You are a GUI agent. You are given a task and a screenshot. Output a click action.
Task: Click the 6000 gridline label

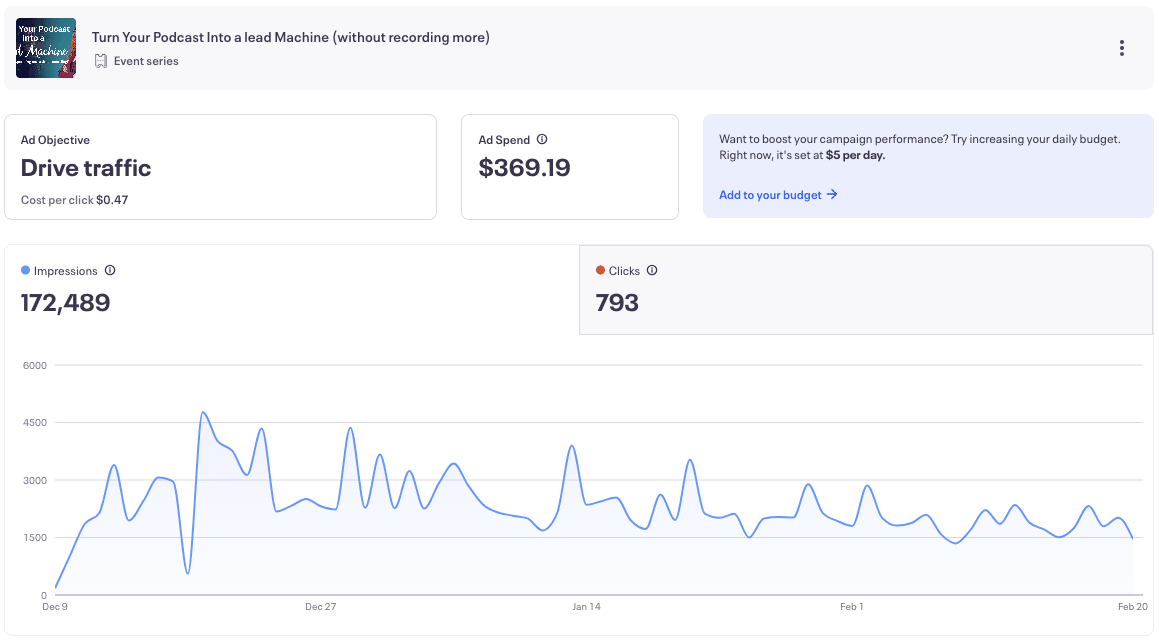coord(34,365)
